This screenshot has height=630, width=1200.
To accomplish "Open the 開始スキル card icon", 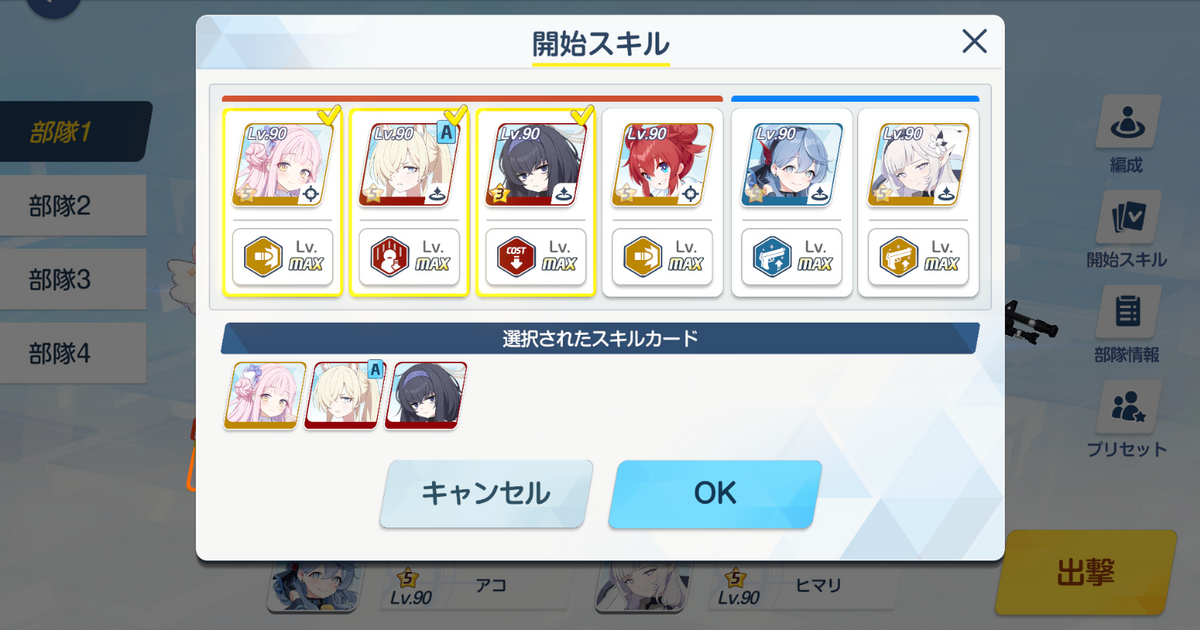I will tap(1129, 217).
